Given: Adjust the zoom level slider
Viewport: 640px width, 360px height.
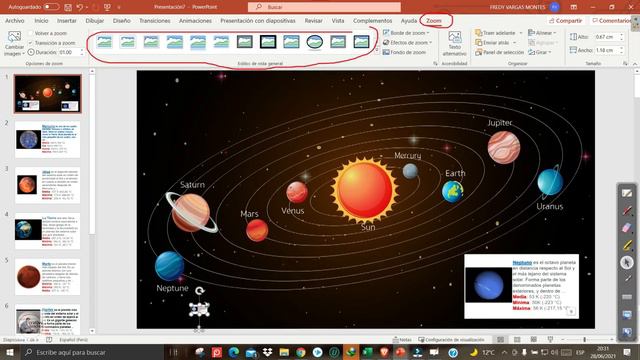Looking at the screenshot, I should coord(585,340).
